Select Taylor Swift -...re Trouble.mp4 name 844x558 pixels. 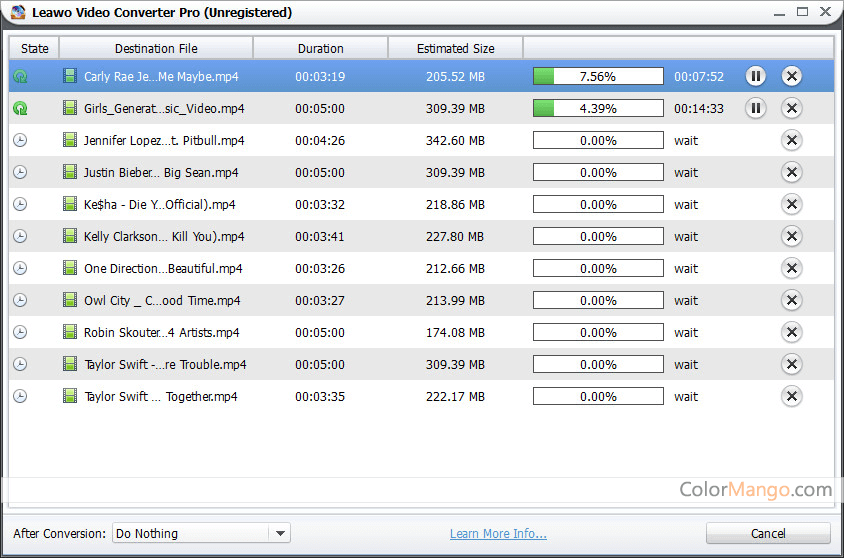point(165,364)
